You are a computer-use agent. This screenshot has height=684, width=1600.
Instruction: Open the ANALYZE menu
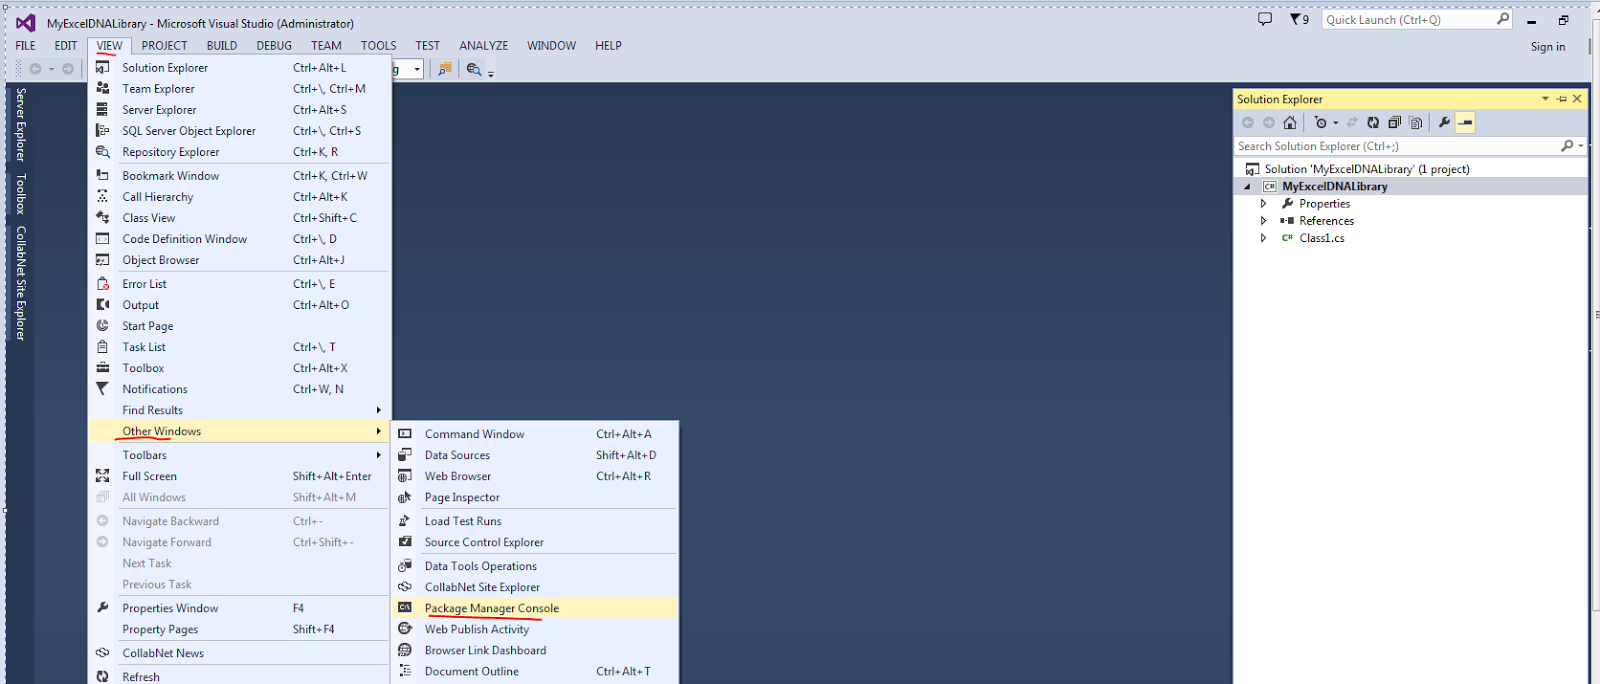(x=484, y=46)
